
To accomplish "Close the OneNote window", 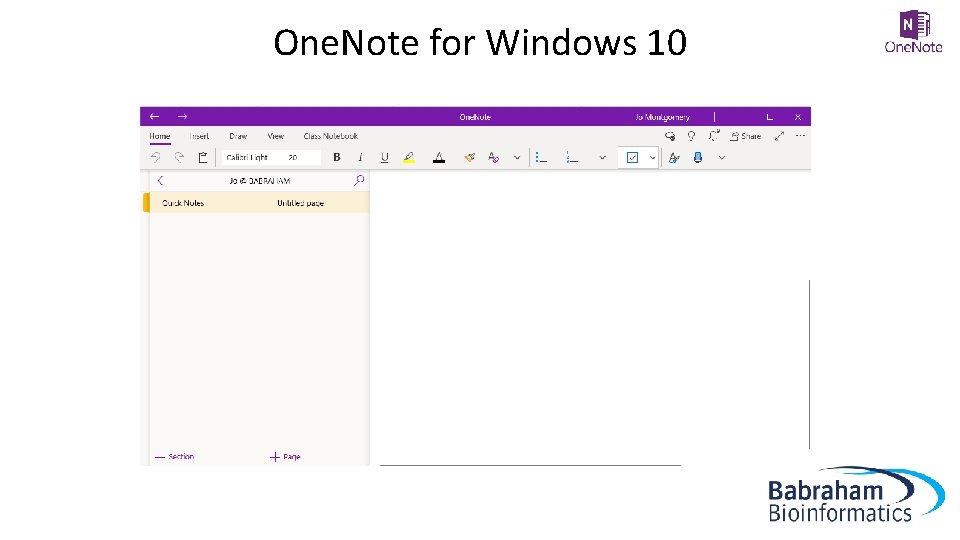I will (x=798, y=117).
